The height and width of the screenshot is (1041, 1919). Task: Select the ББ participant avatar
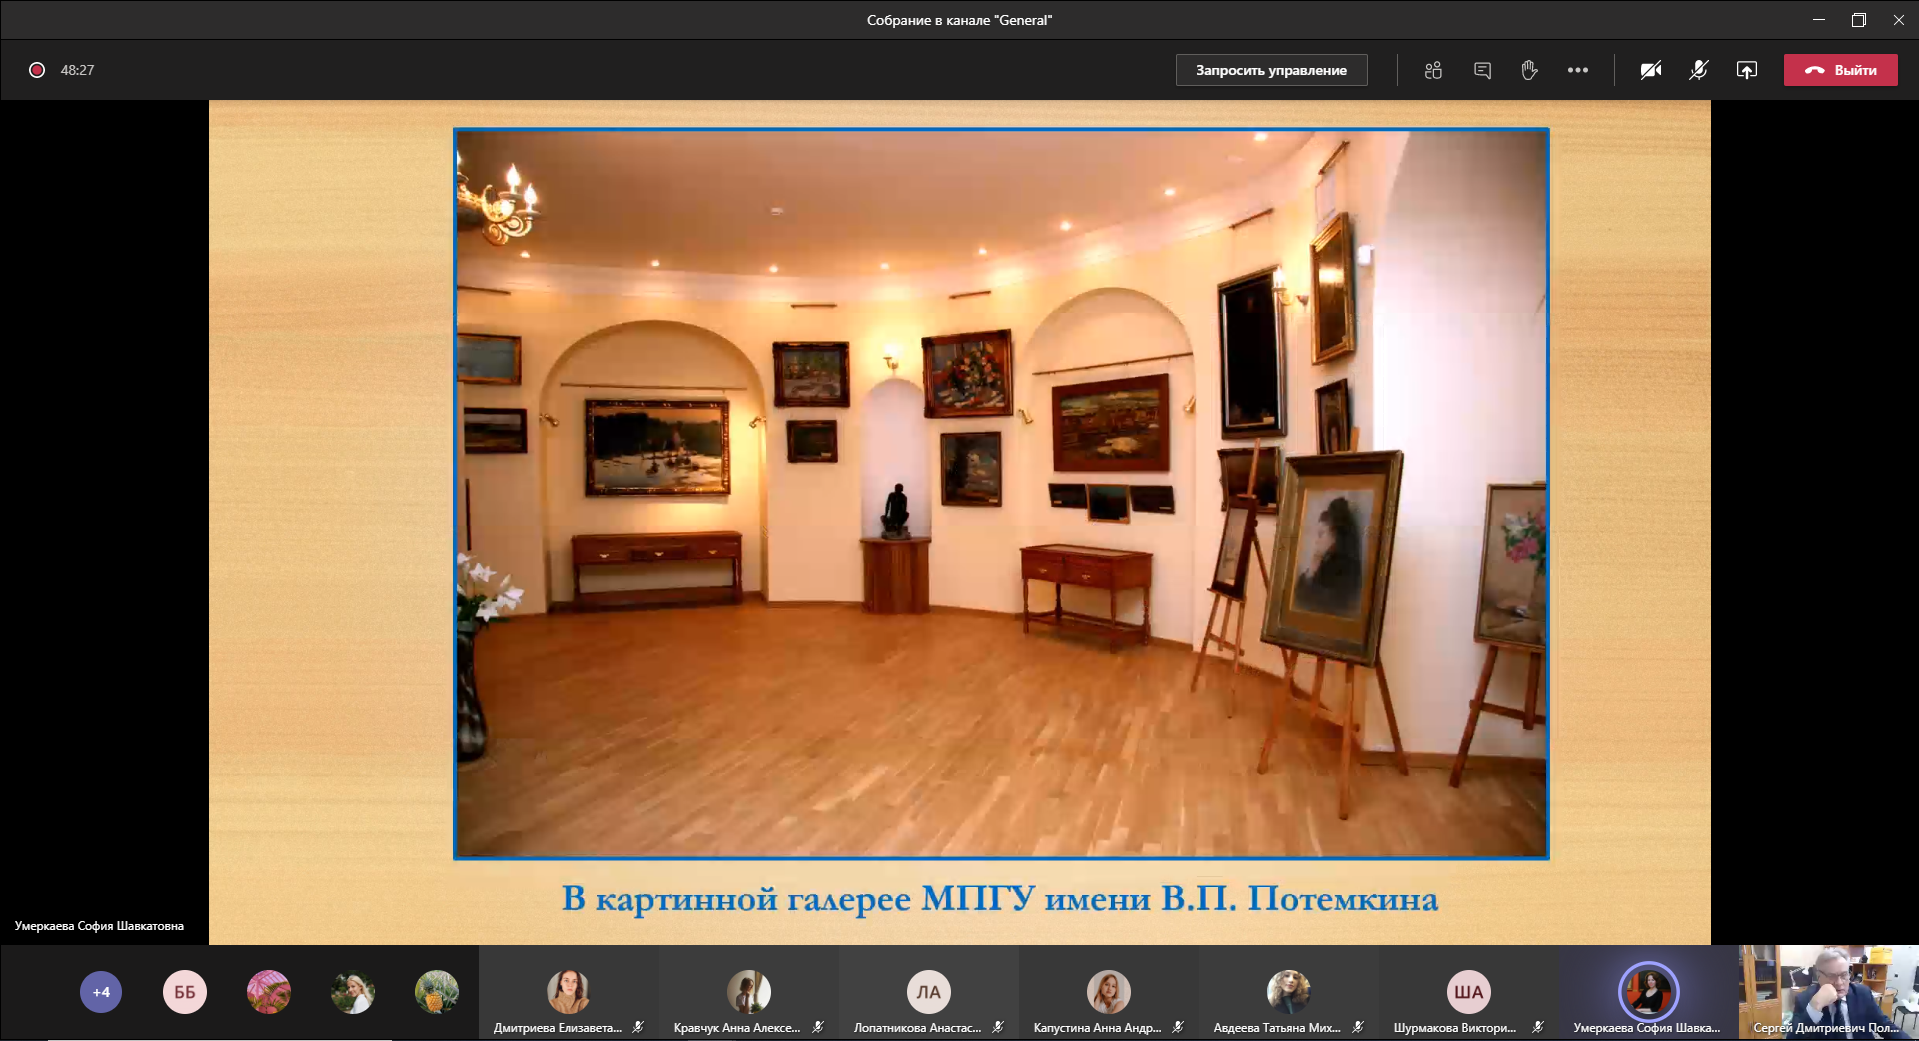point(185,992)
